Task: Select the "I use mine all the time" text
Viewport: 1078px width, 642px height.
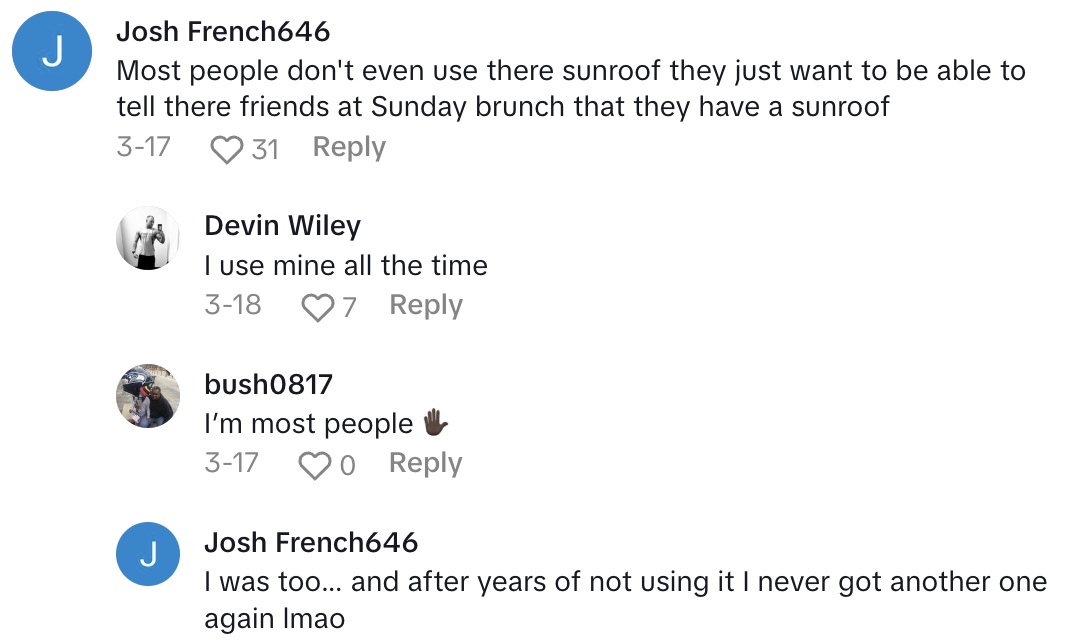Action: [x=346, y=266]
